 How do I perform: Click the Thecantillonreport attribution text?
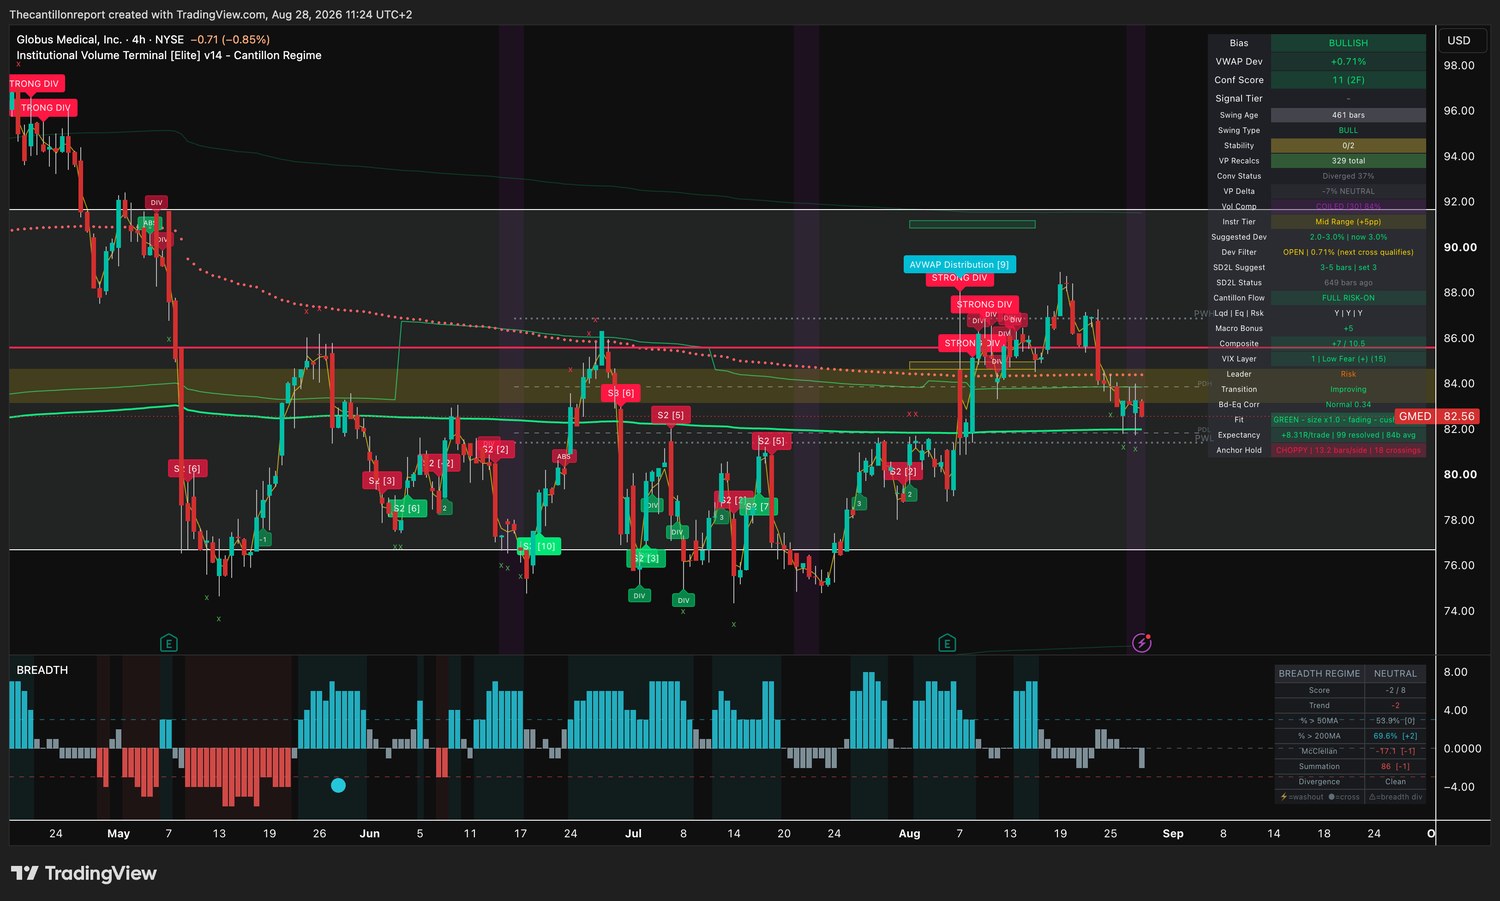(x=210, y=14)
